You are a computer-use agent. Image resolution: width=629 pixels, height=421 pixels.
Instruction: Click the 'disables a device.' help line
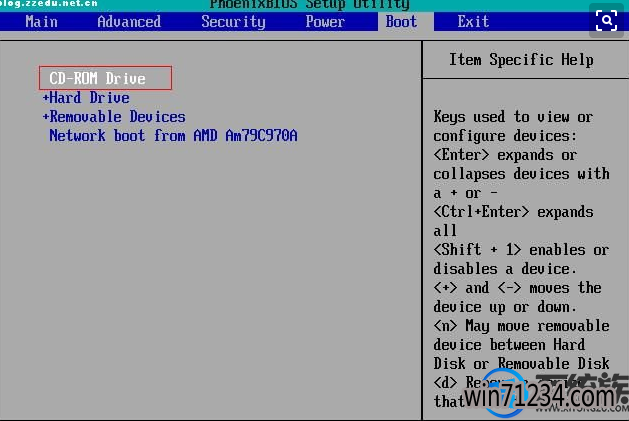coord(505,268)
